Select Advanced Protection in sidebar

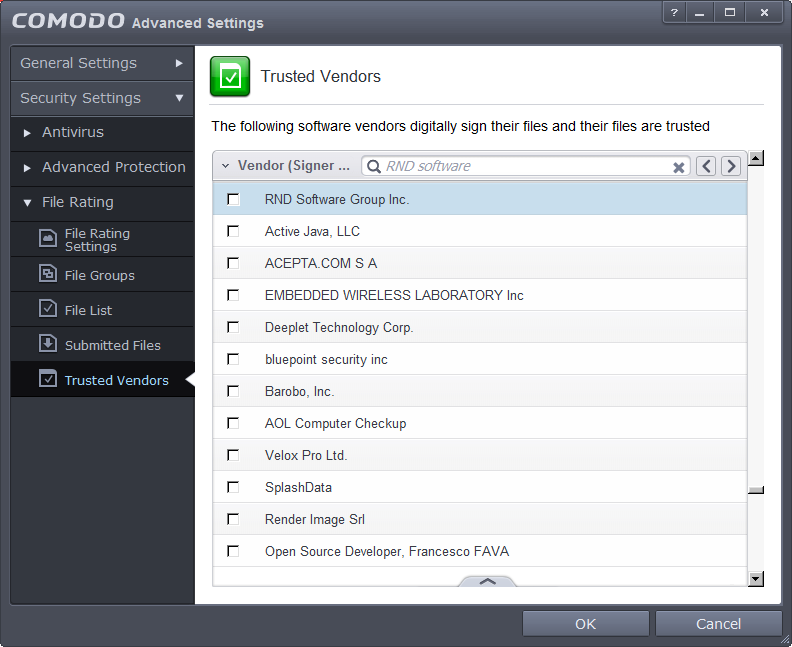102,167
